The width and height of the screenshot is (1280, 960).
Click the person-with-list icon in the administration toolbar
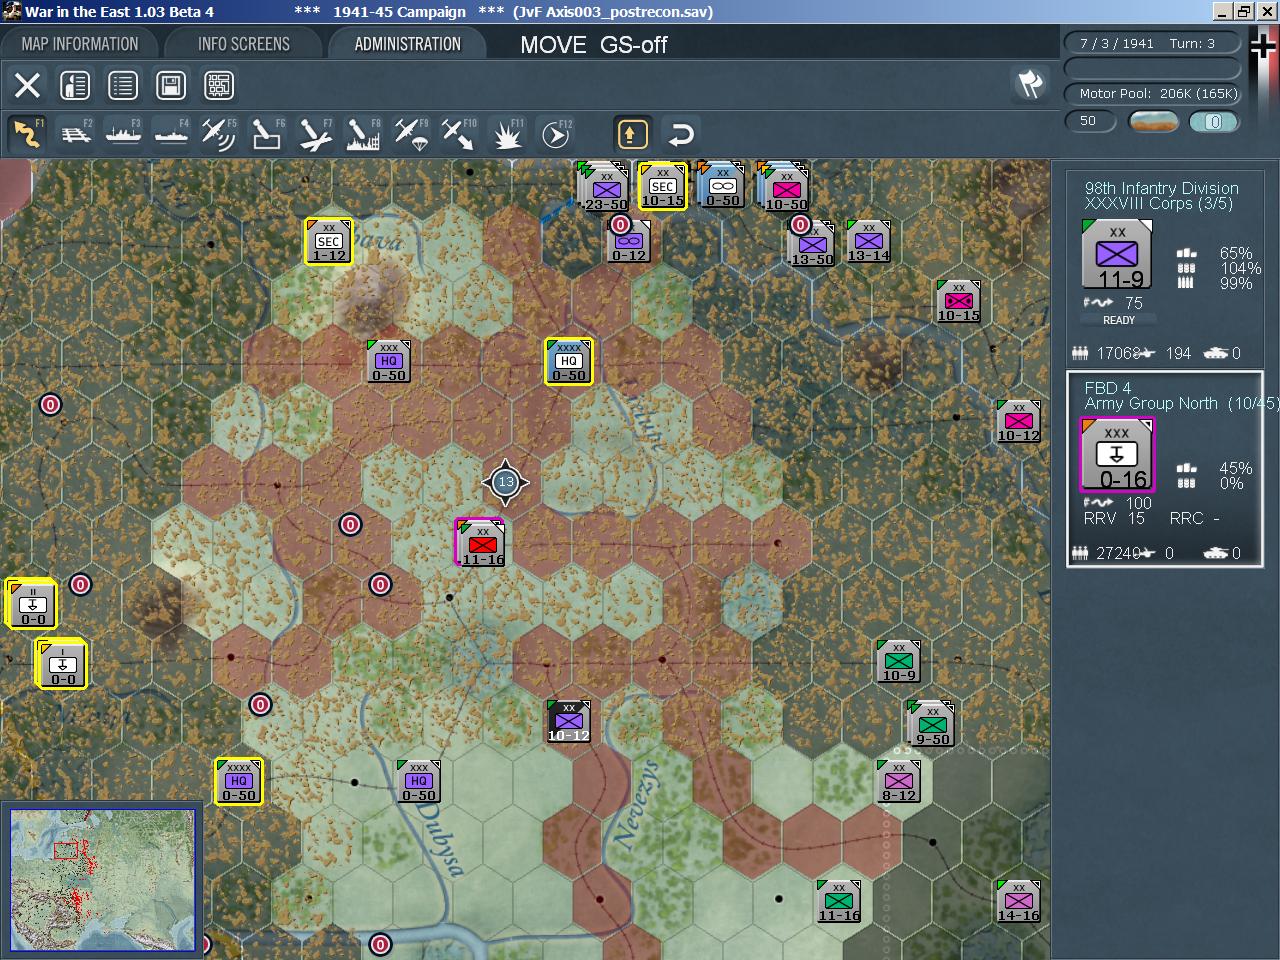click(75, 85)
